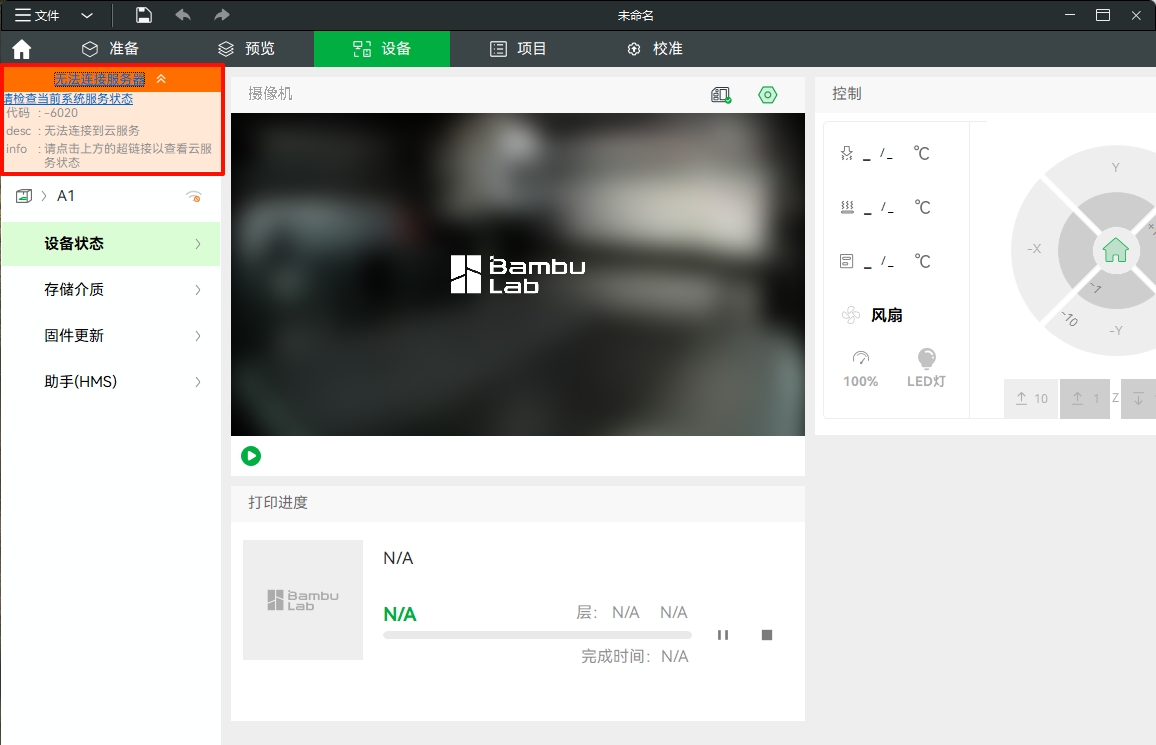
Task: Click the 控制 panel title
Action: pyautogui.click(x=846, y=94)
